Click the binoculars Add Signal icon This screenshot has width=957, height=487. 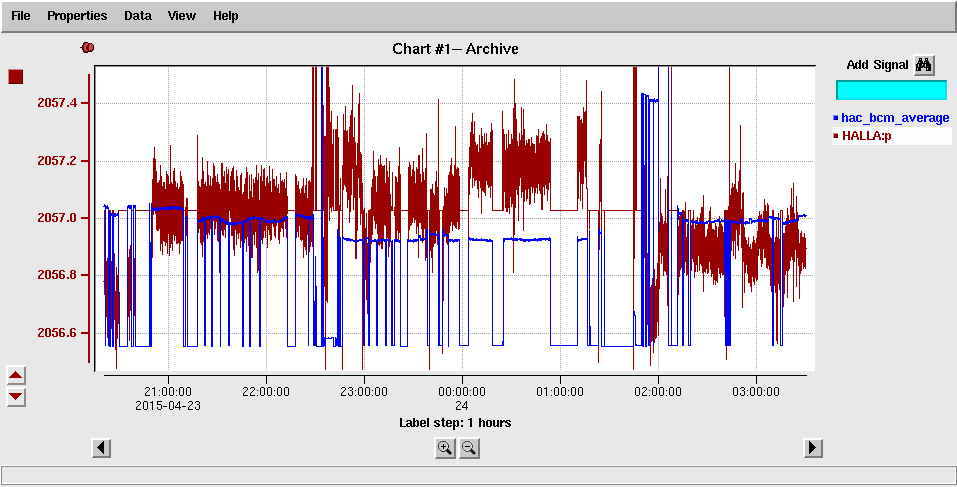click(924, 65)
